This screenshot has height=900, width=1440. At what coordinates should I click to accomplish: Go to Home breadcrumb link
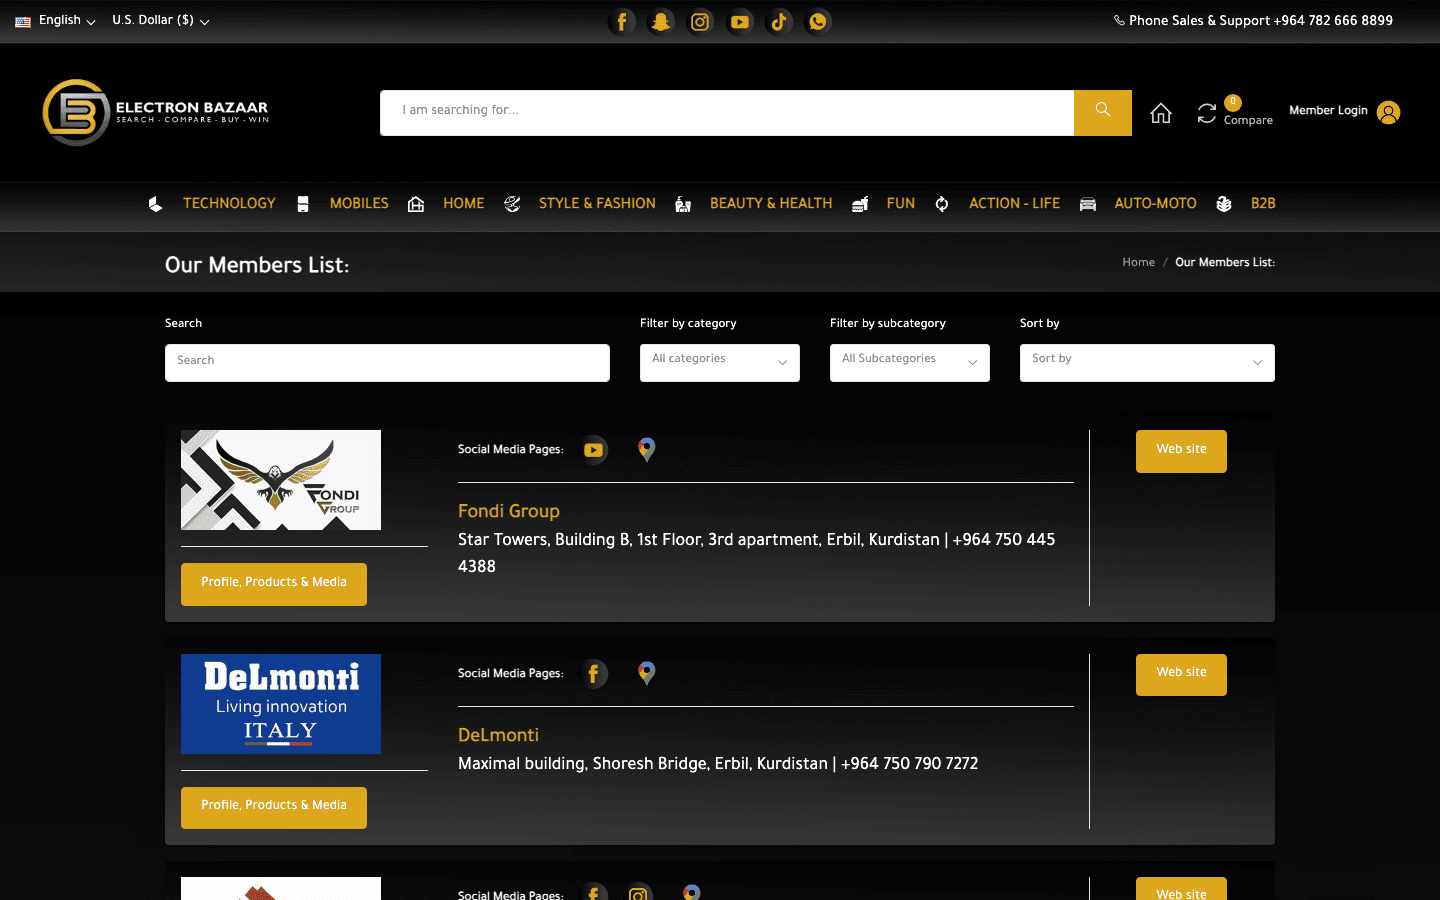tap(1138, 263)
